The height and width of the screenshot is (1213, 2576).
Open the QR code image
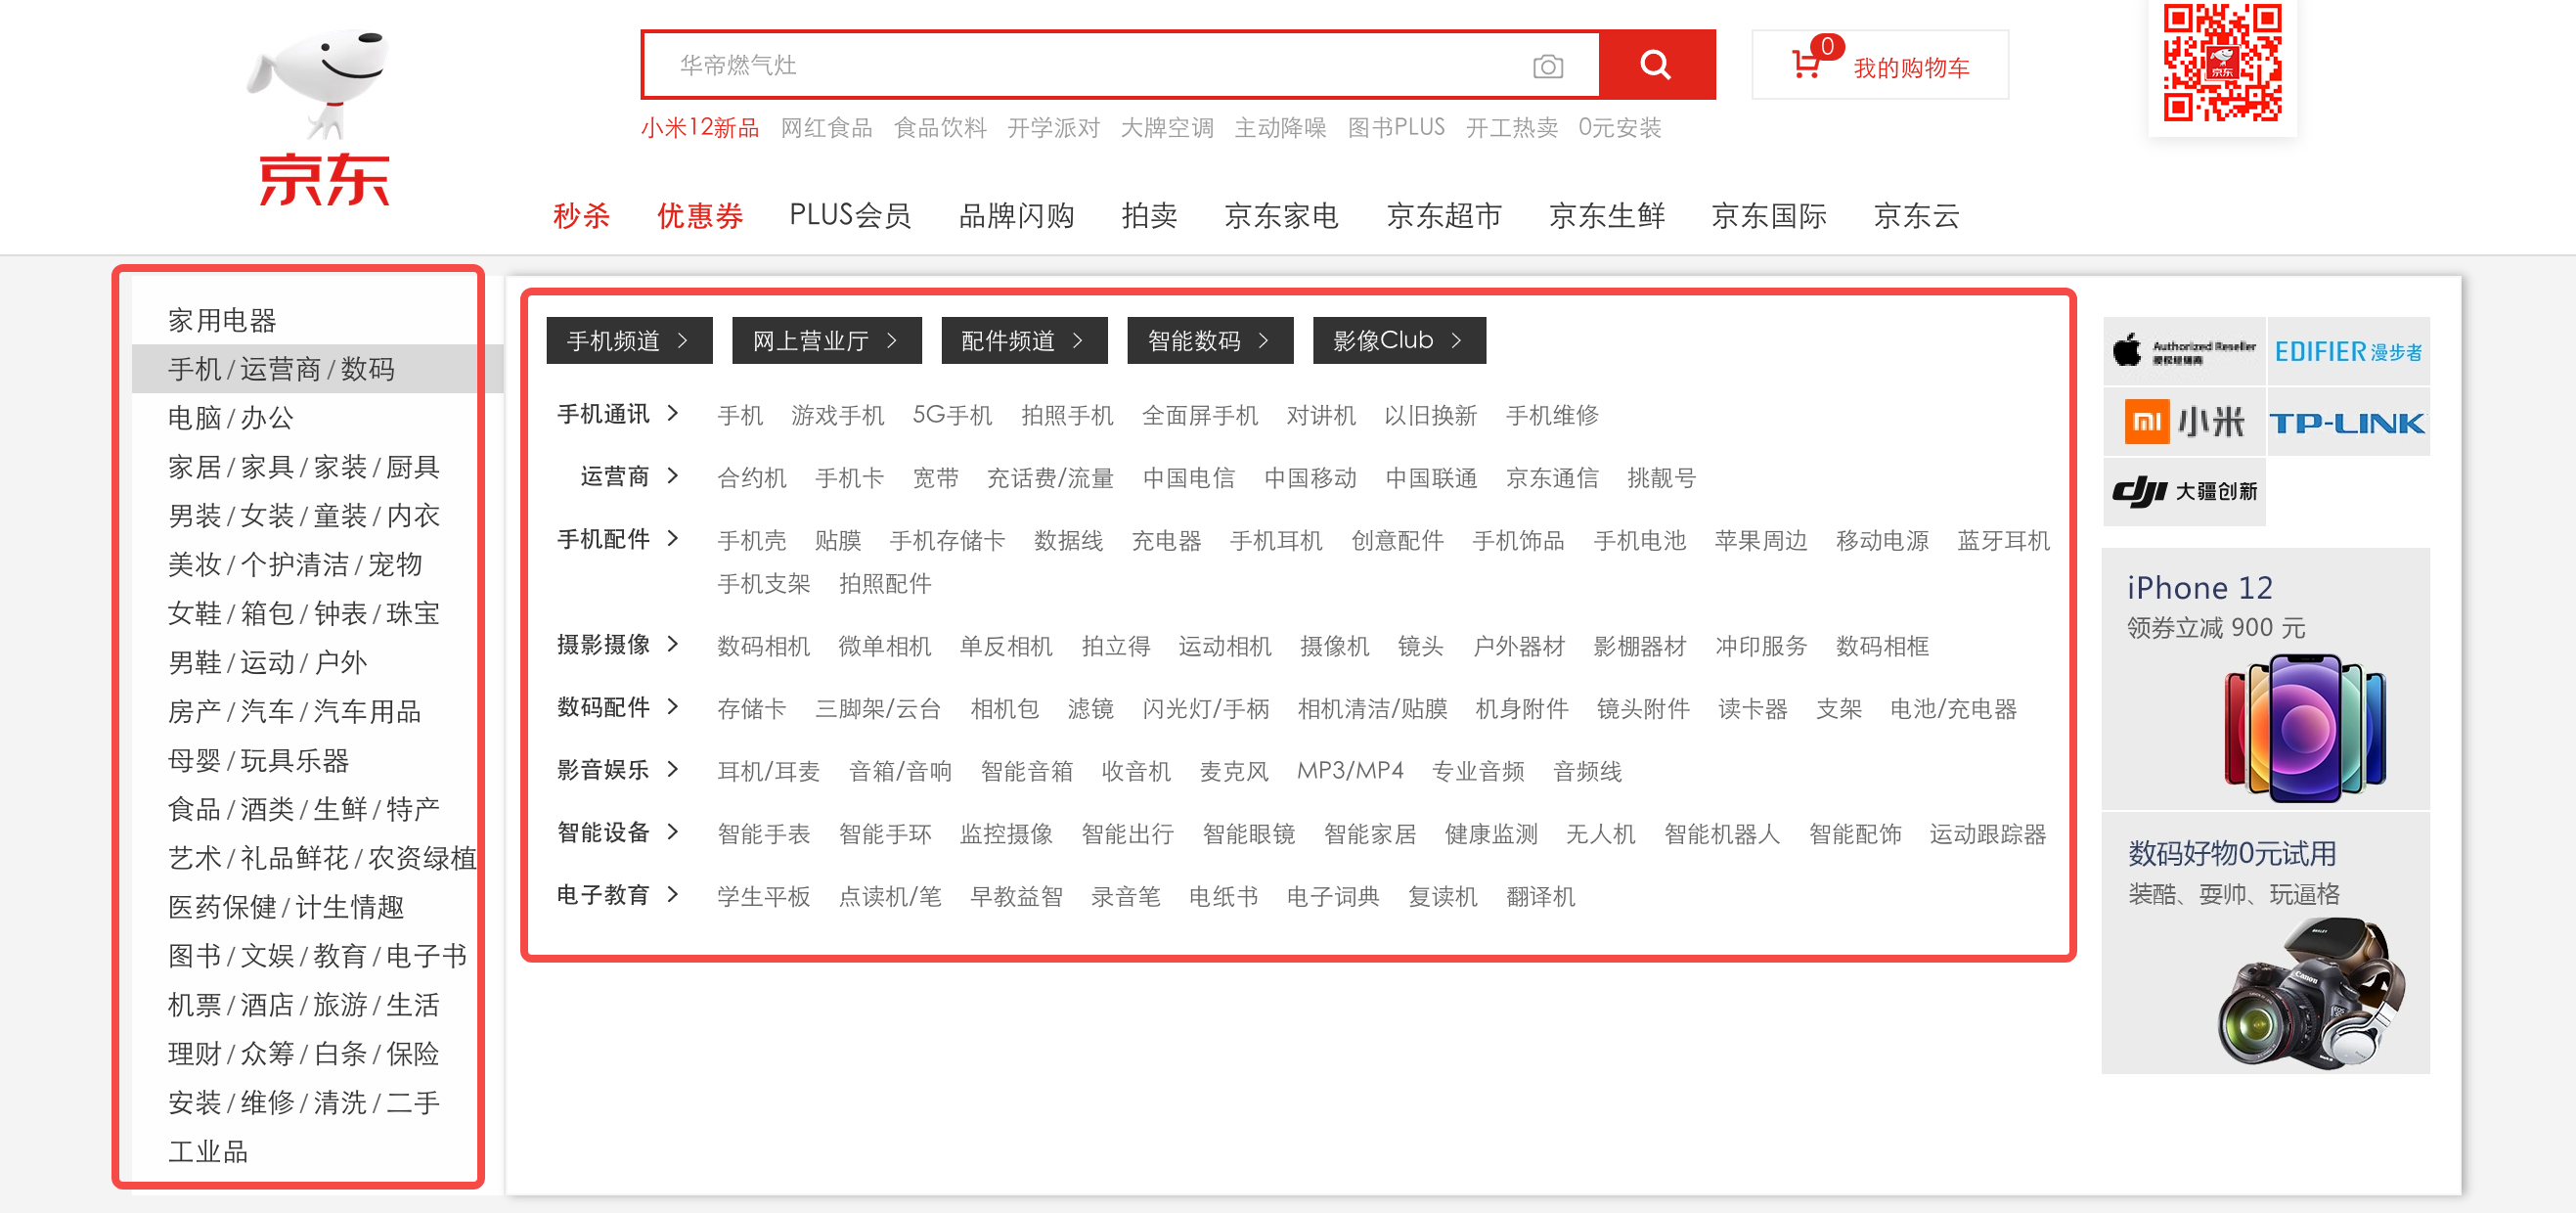pos(2222,62)
